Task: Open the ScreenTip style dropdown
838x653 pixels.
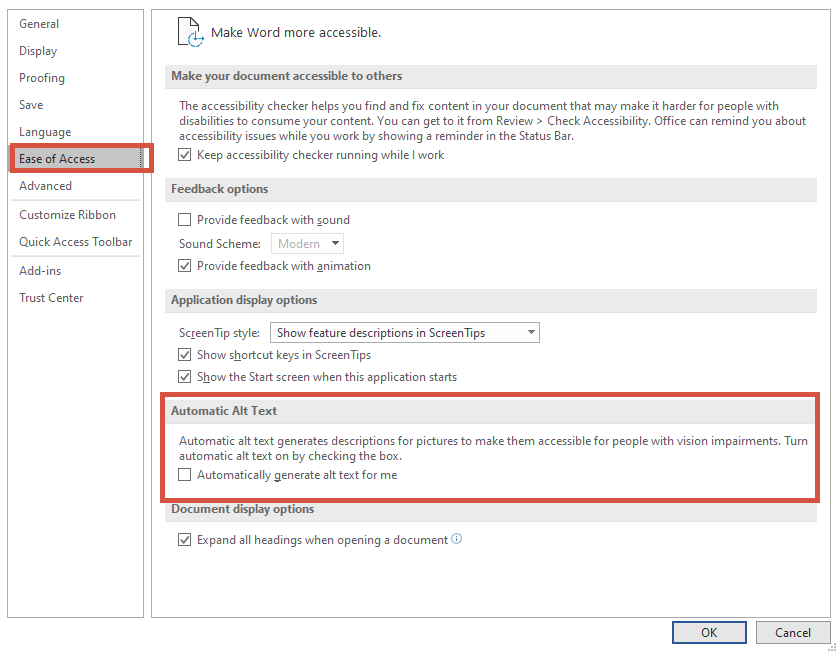Action: tap(405, 333)
